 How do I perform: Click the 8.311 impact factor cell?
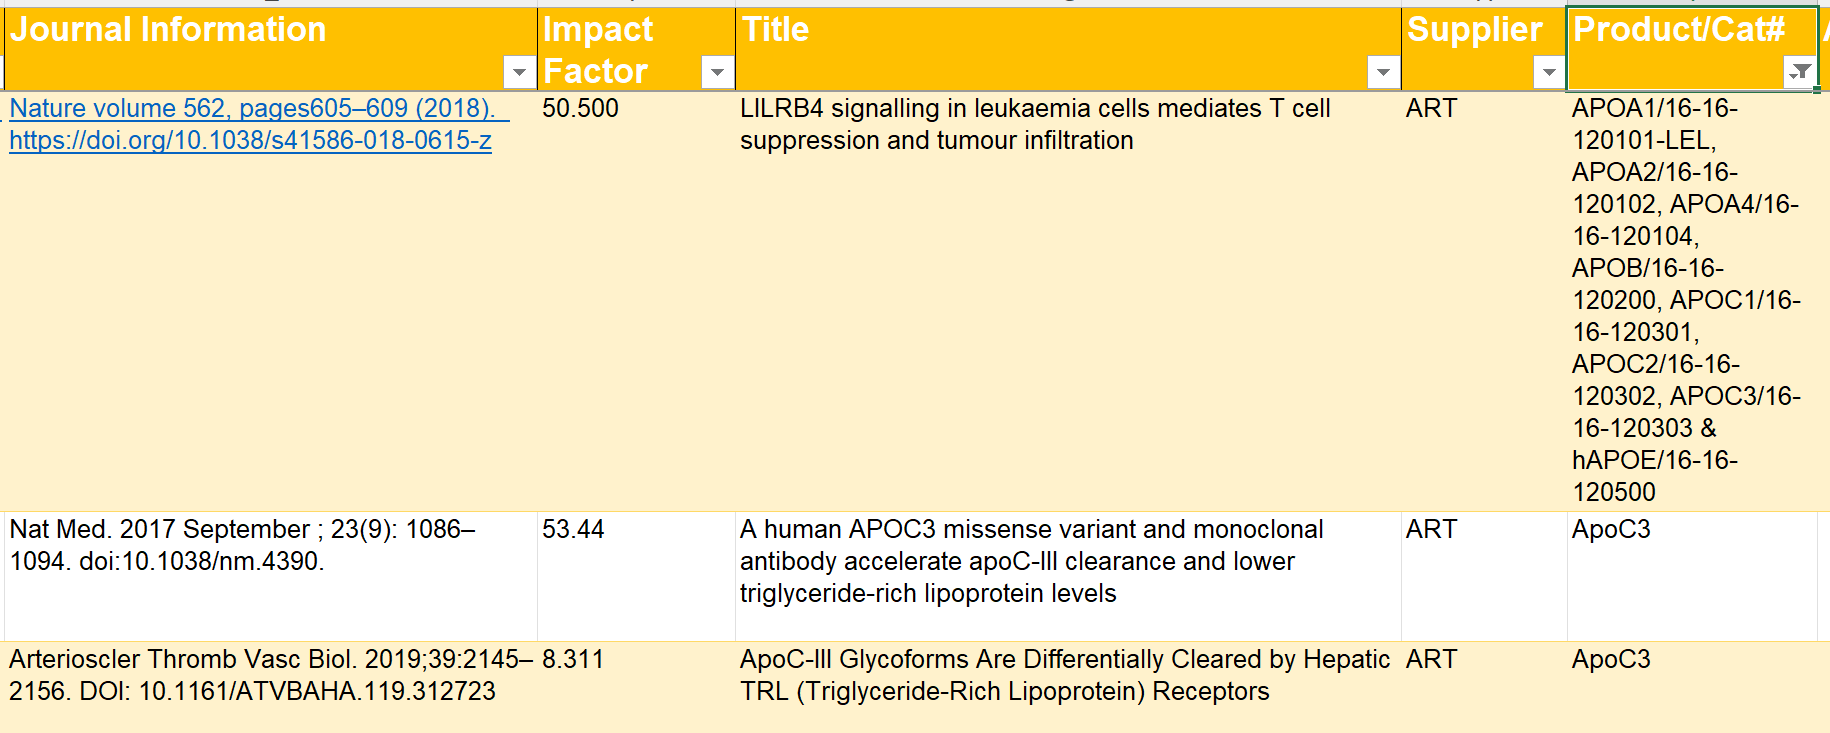635,685
